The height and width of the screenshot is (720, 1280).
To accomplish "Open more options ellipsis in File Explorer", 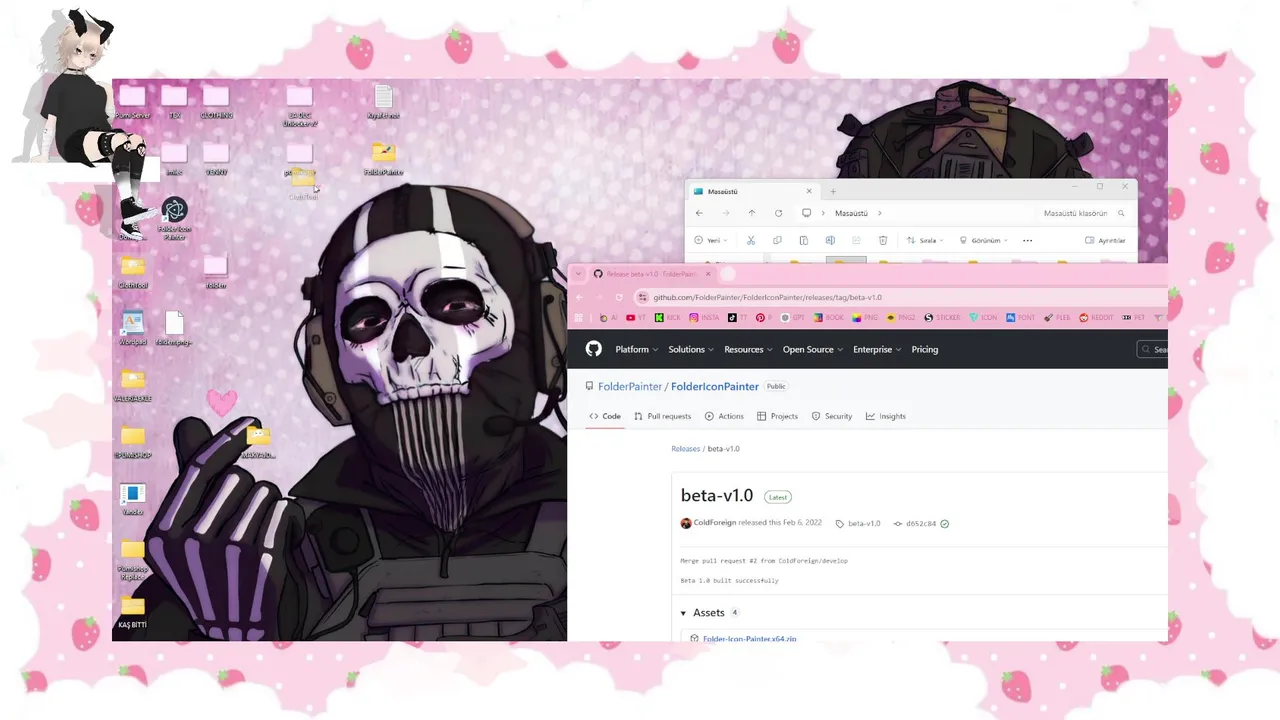I will [1027, 240].
